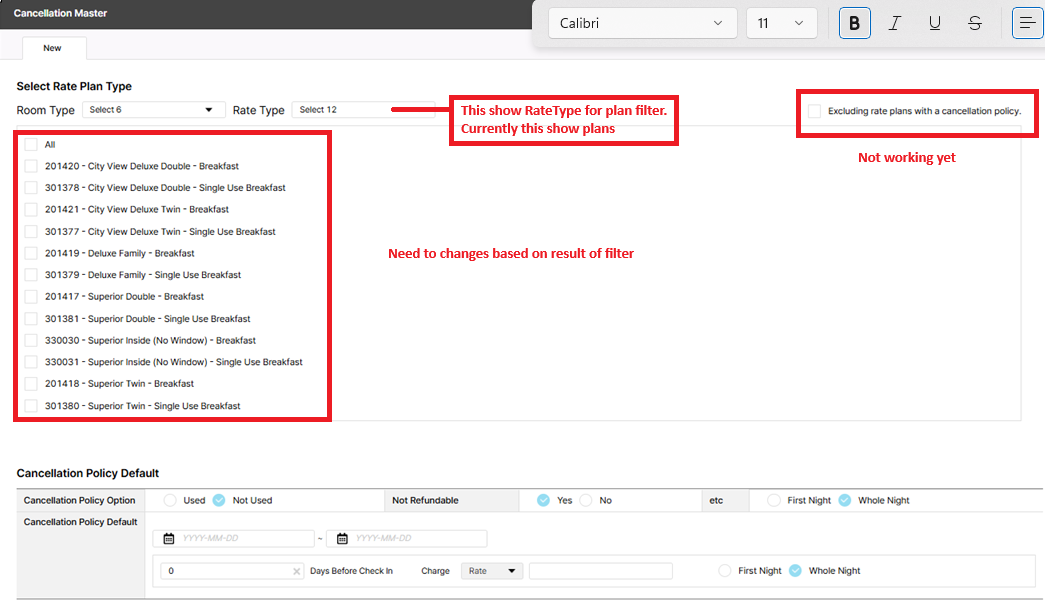The height and width of the screenshot is (601, 1045).
Task: Open the text alignment options
Action: point(1027,23)
